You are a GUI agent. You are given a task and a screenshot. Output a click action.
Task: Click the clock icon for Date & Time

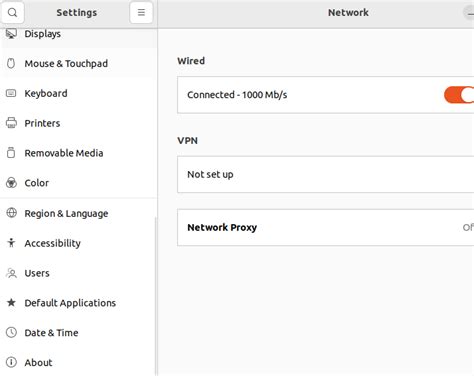point(11,332)
